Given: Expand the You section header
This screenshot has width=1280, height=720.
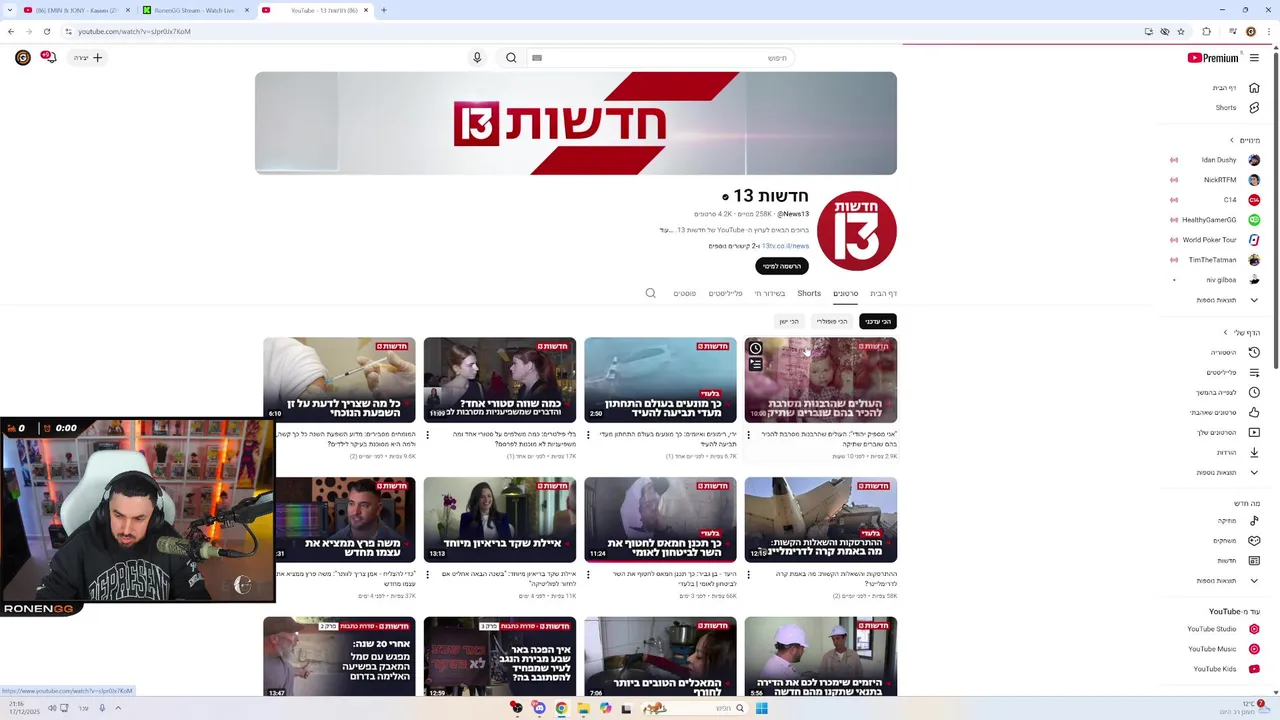Looking at the screenshot, I should (x=1242, y=332).
